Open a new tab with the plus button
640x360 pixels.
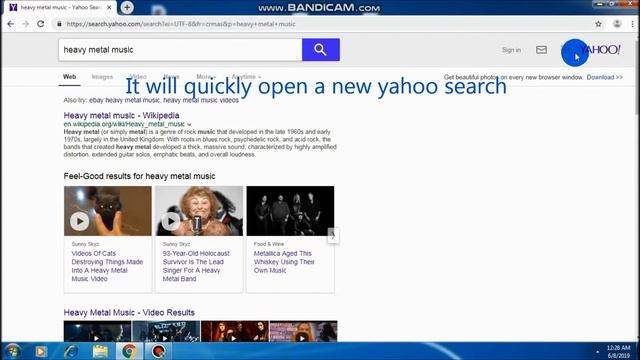[x=127, y=7]
